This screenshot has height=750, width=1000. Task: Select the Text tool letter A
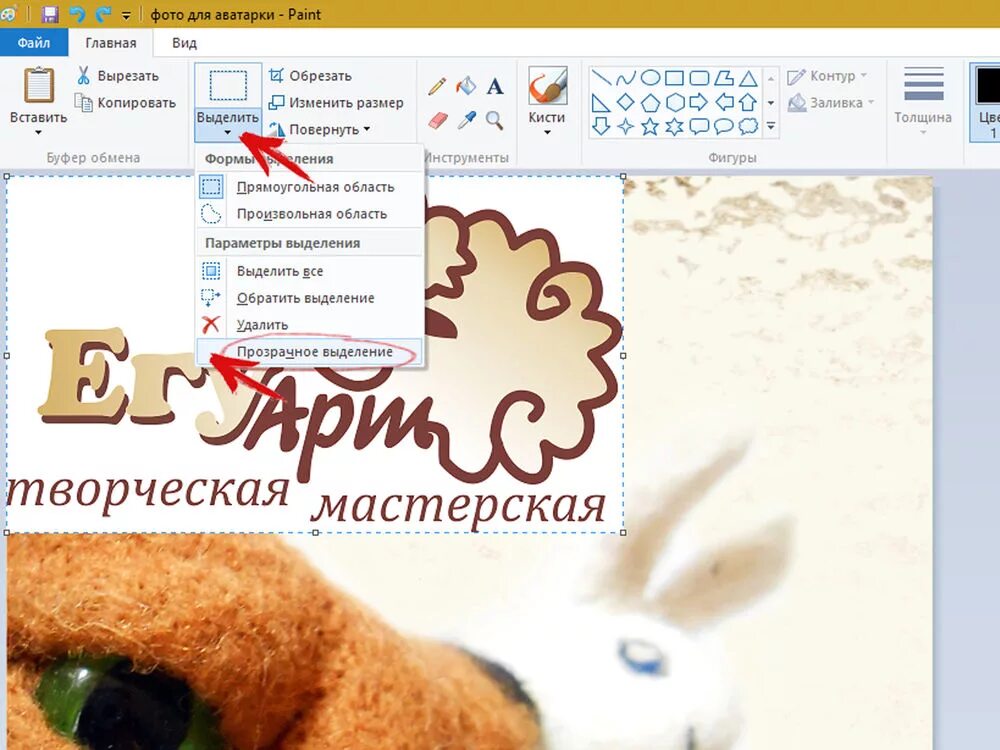[x=495, y=86]
